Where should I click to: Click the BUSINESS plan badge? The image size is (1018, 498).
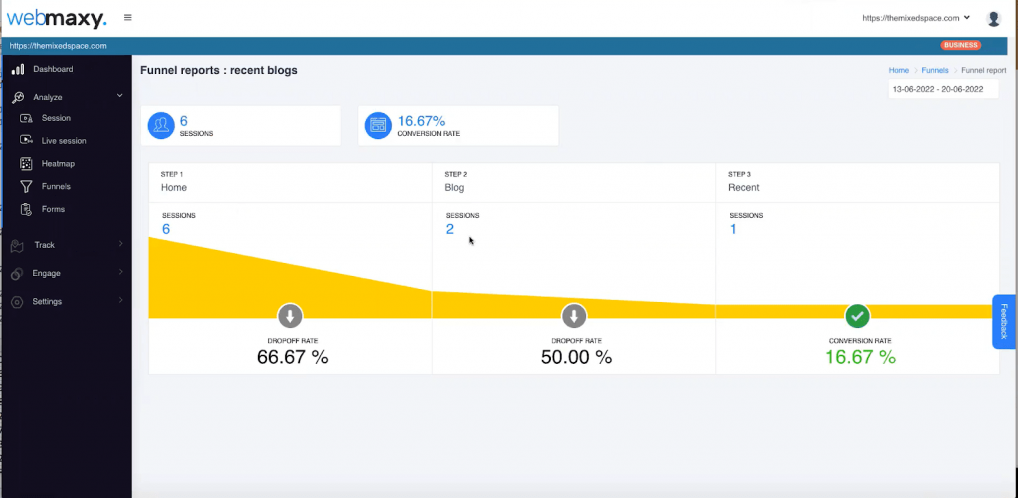tap(960, 45)
